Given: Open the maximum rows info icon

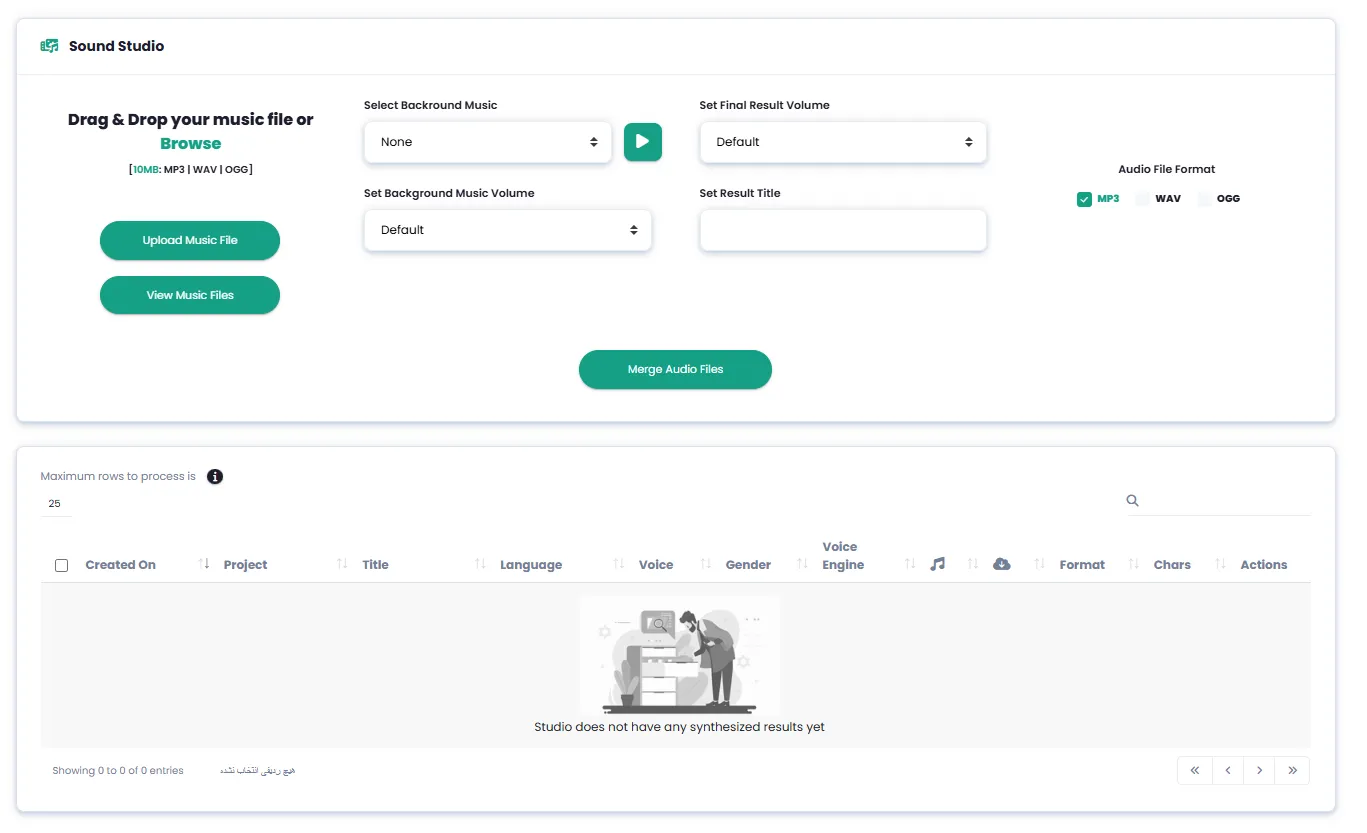Looking at the screenshot, I should pyautogui.click(x=215, y=477).
